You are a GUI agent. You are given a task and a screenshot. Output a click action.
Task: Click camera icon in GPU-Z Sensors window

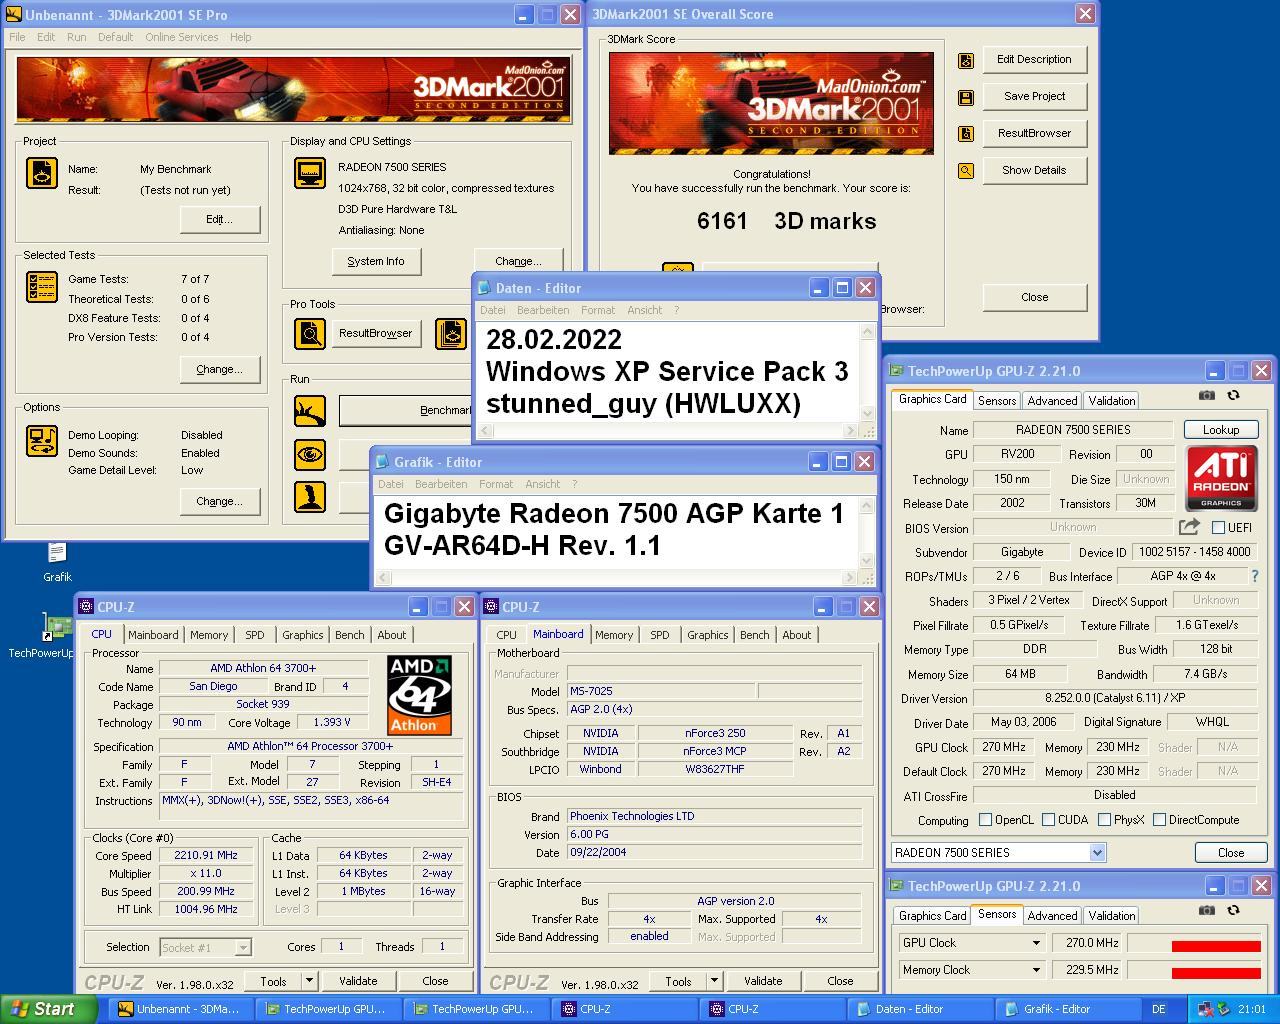click(1207, 910)
